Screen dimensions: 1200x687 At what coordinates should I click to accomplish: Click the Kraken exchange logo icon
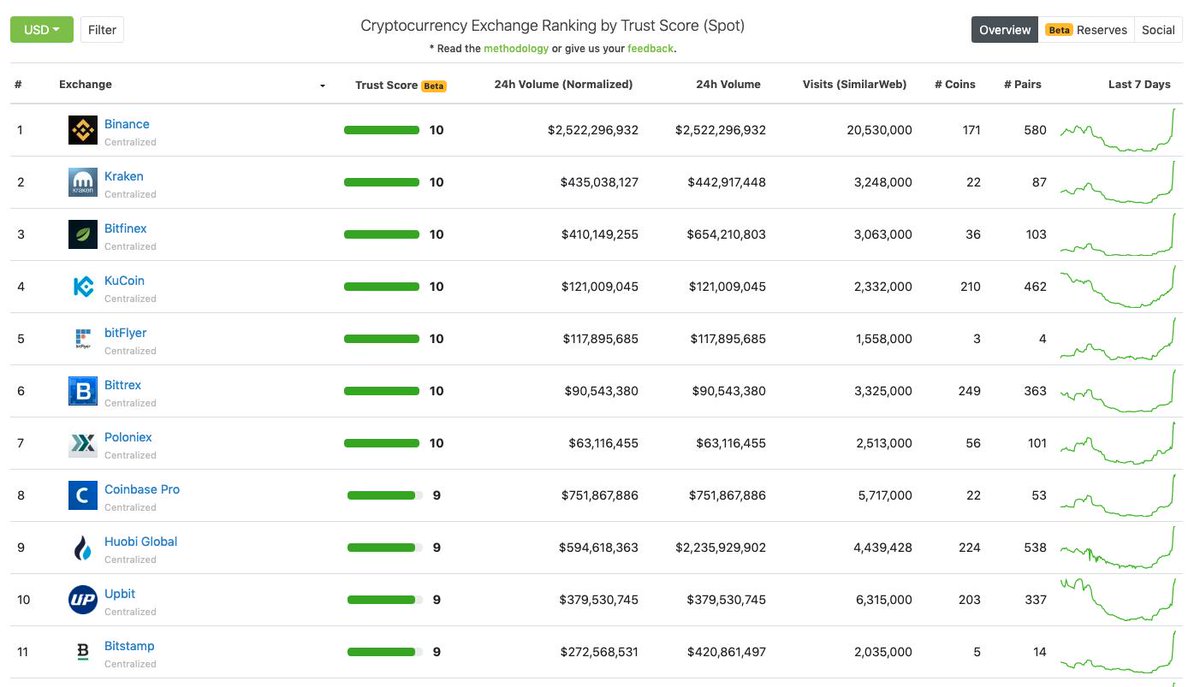click(83, 182)
